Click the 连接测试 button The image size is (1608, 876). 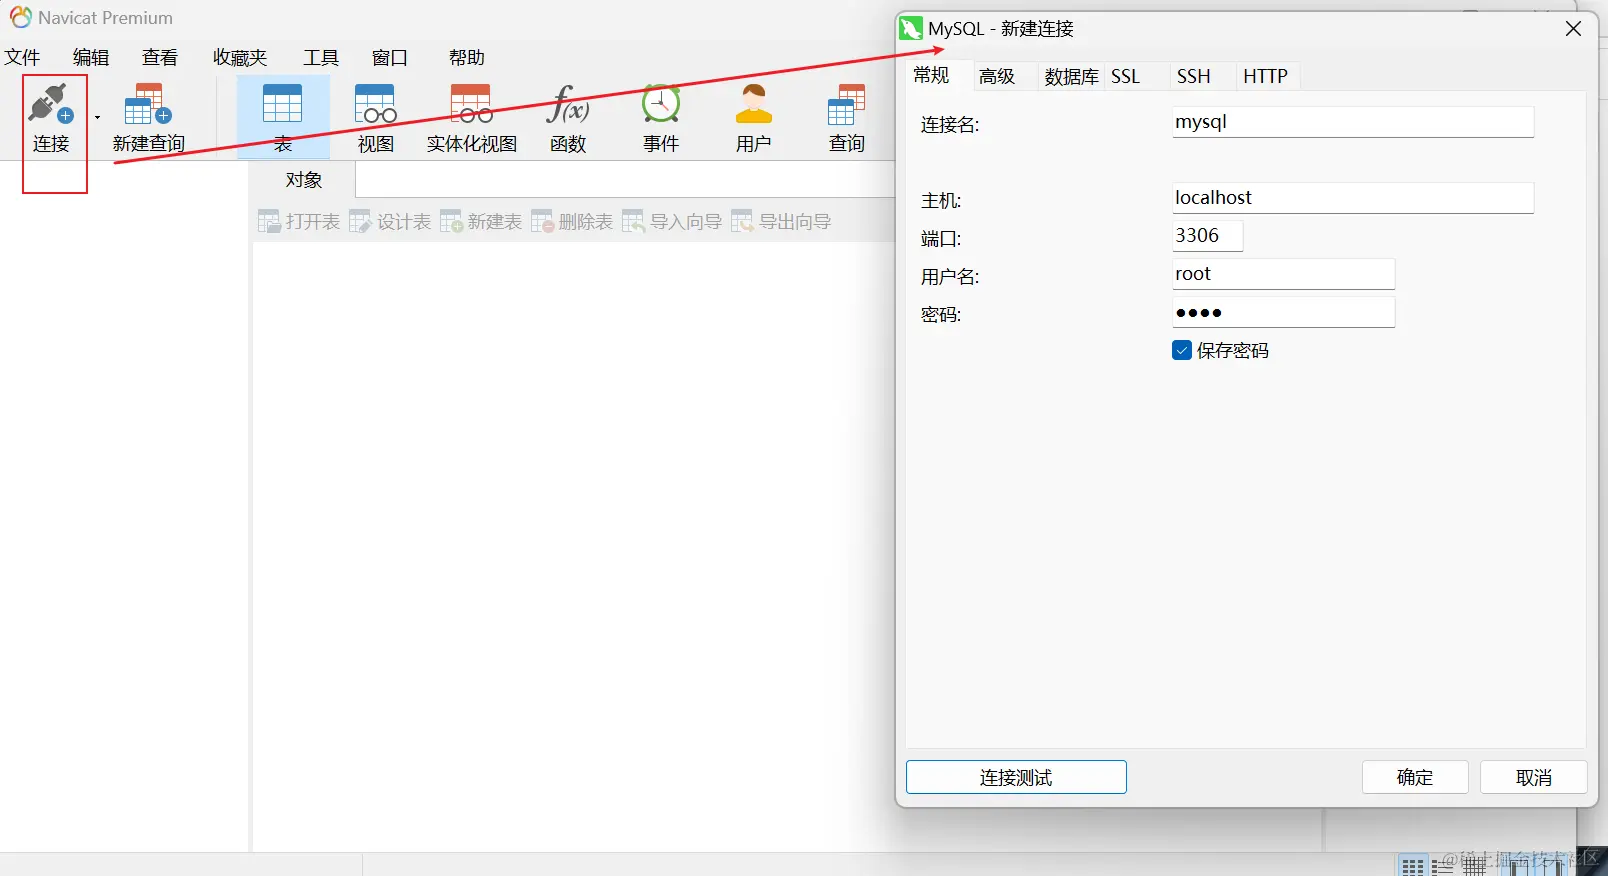click(1016, 777)
